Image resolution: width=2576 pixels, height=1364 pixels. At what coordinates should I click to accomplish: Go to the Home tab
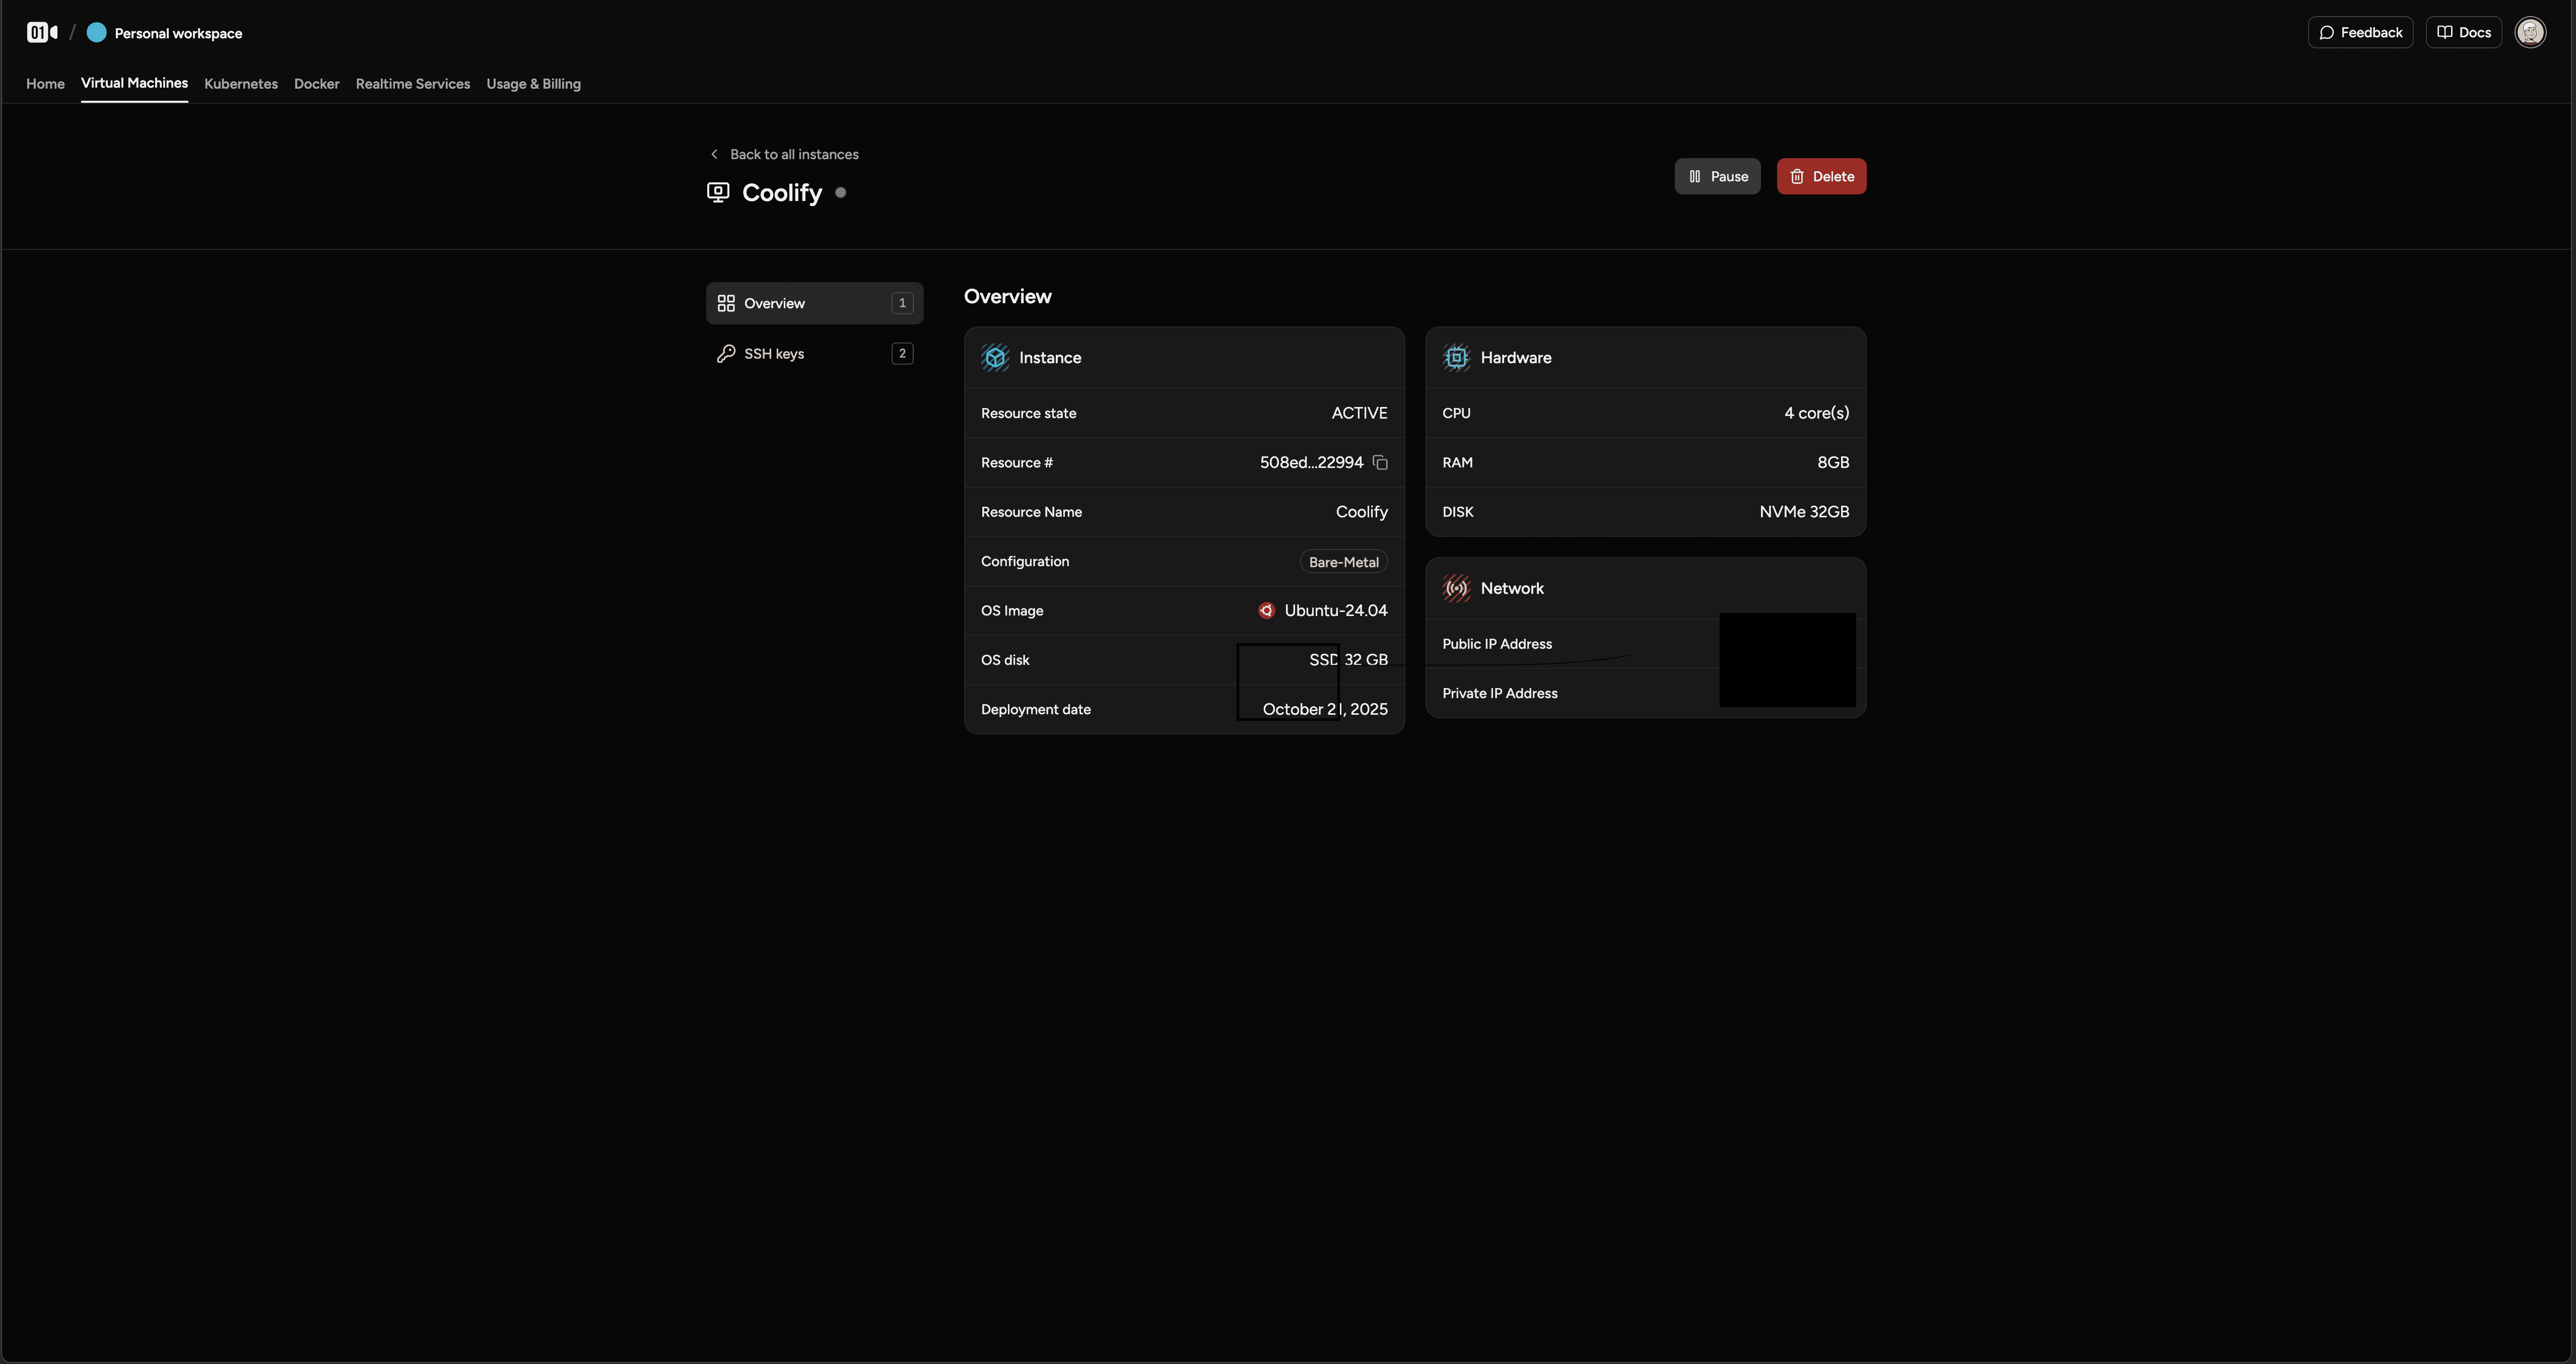[x=45, y=84]
